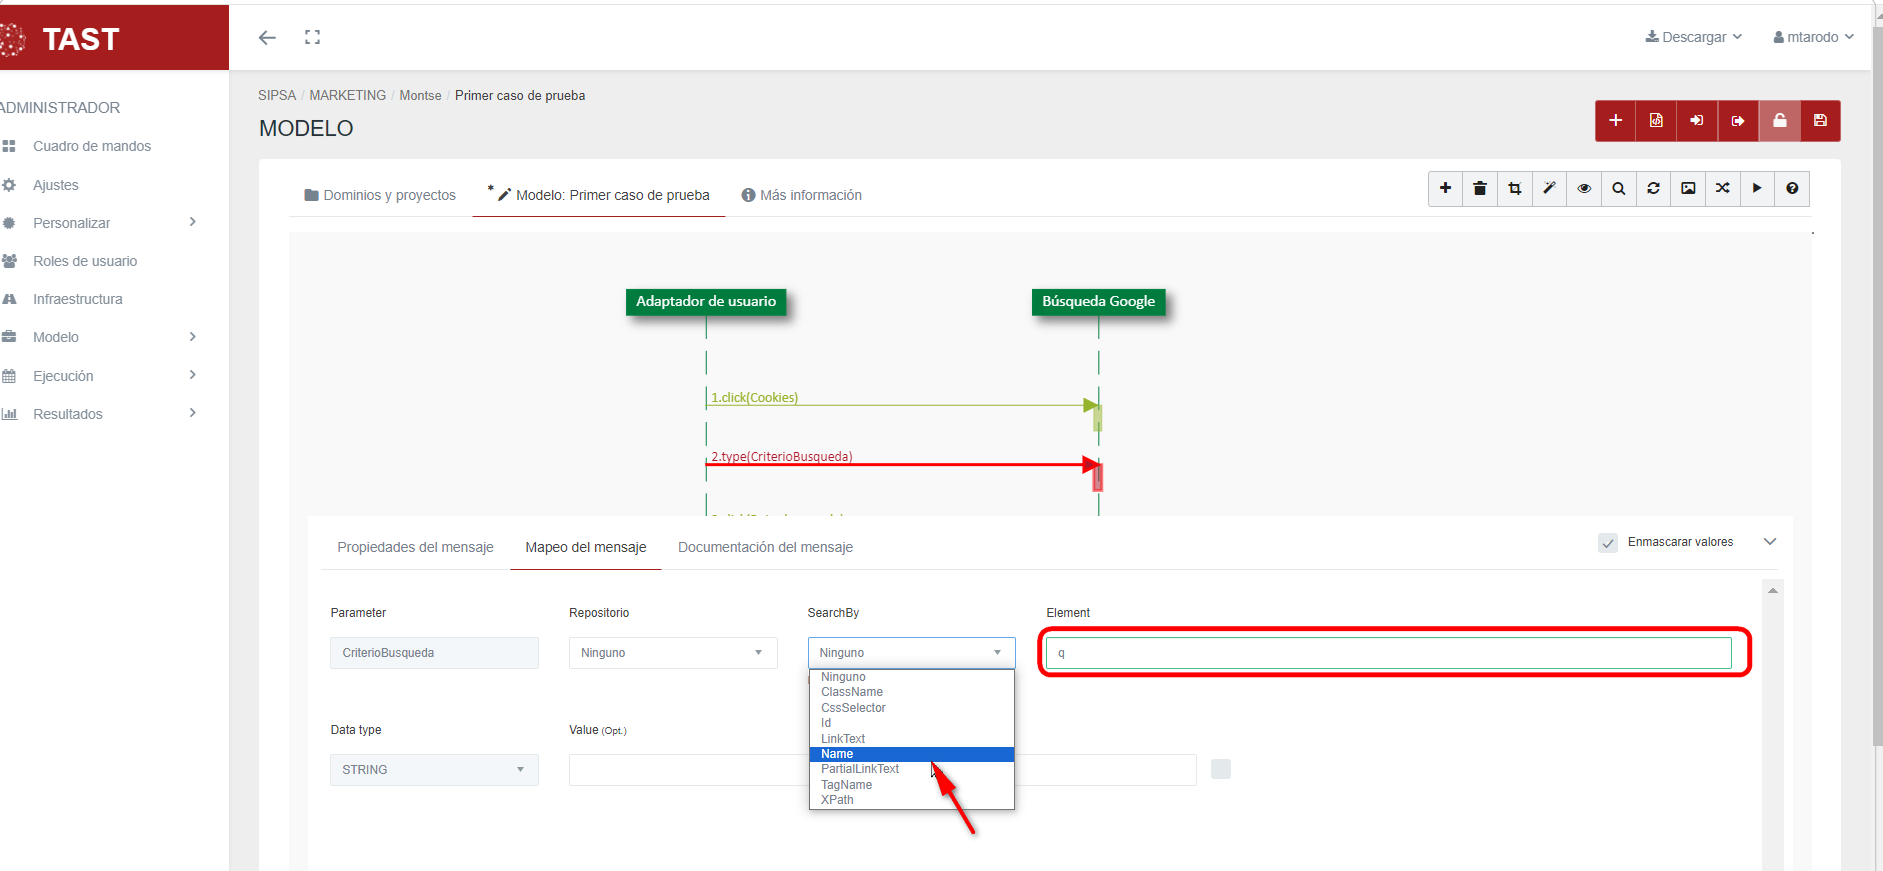Open the Repositorio dropdown
Viewport: 1883px width, 871px height.
pos(672,653)
